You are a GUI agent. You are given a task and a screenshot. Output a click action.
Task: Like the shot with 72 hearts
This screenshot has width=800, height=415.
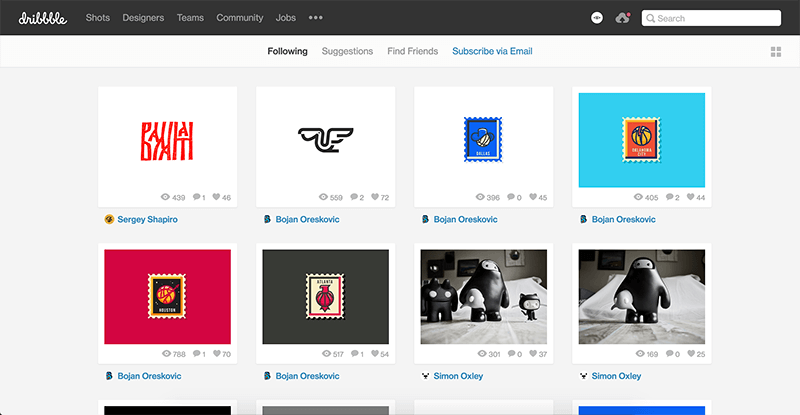[371, 198]
